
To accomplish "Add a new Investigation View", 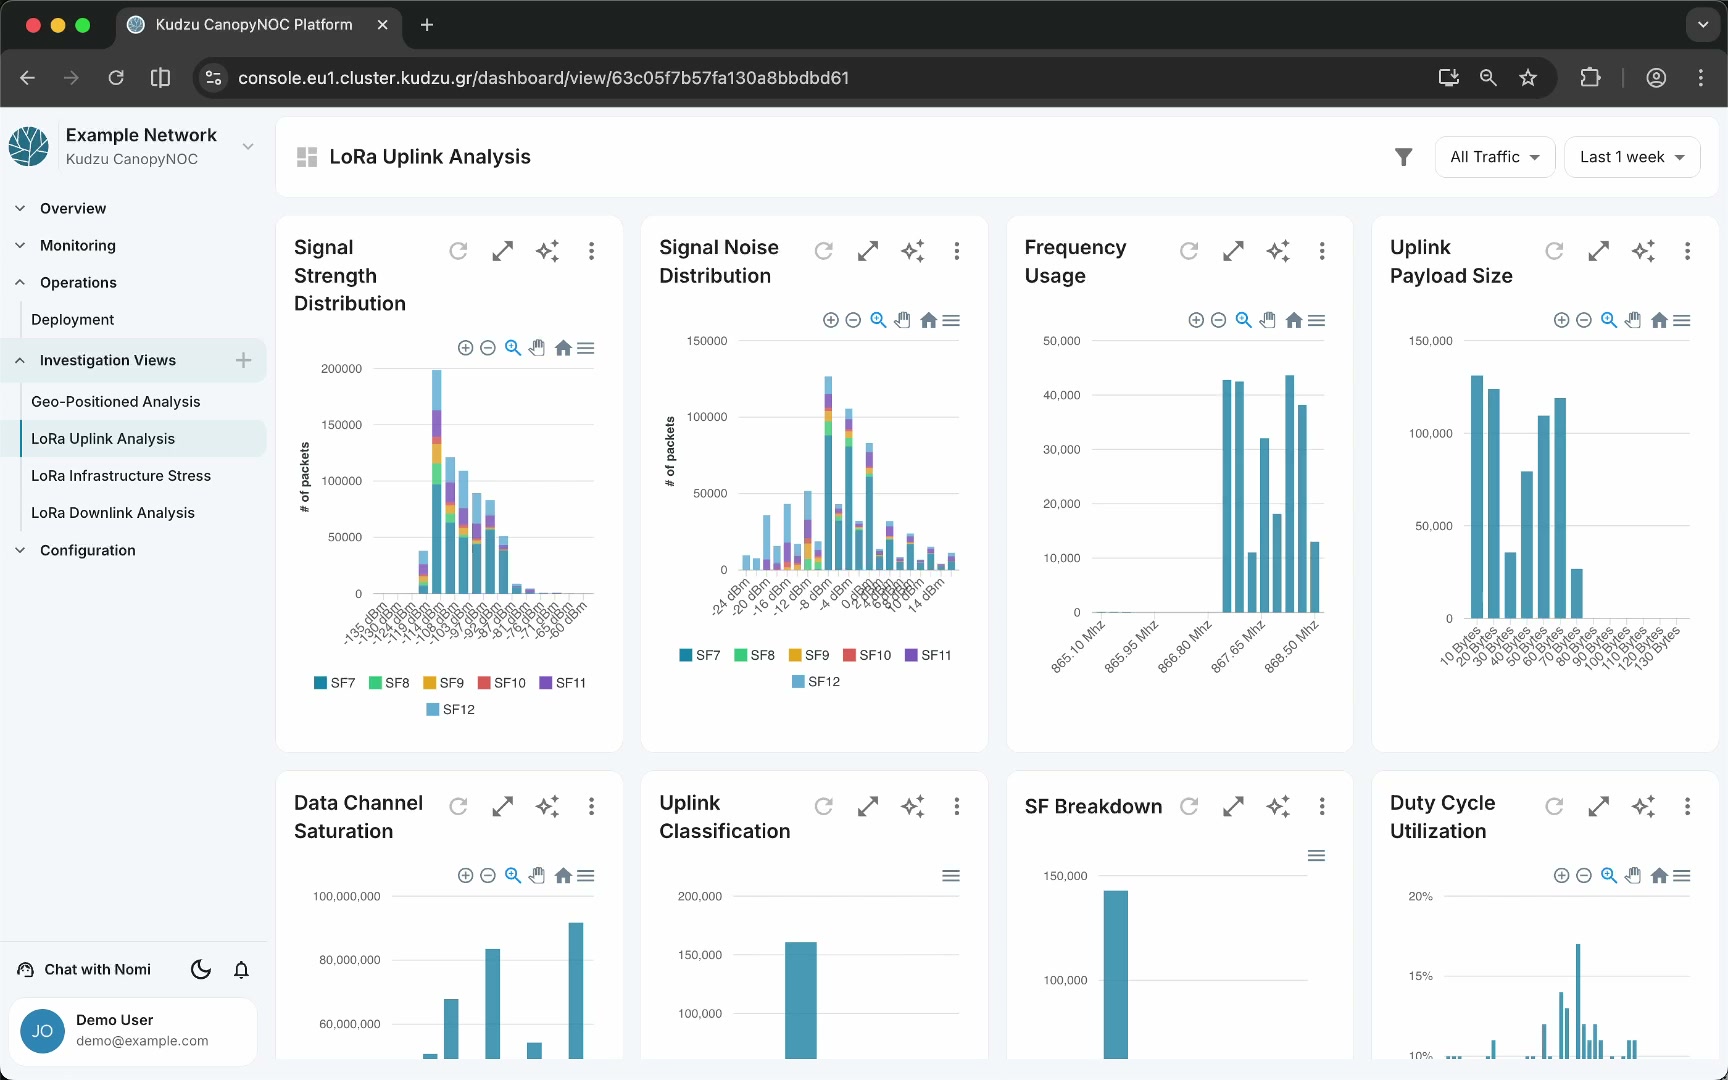I will [243, 360].
